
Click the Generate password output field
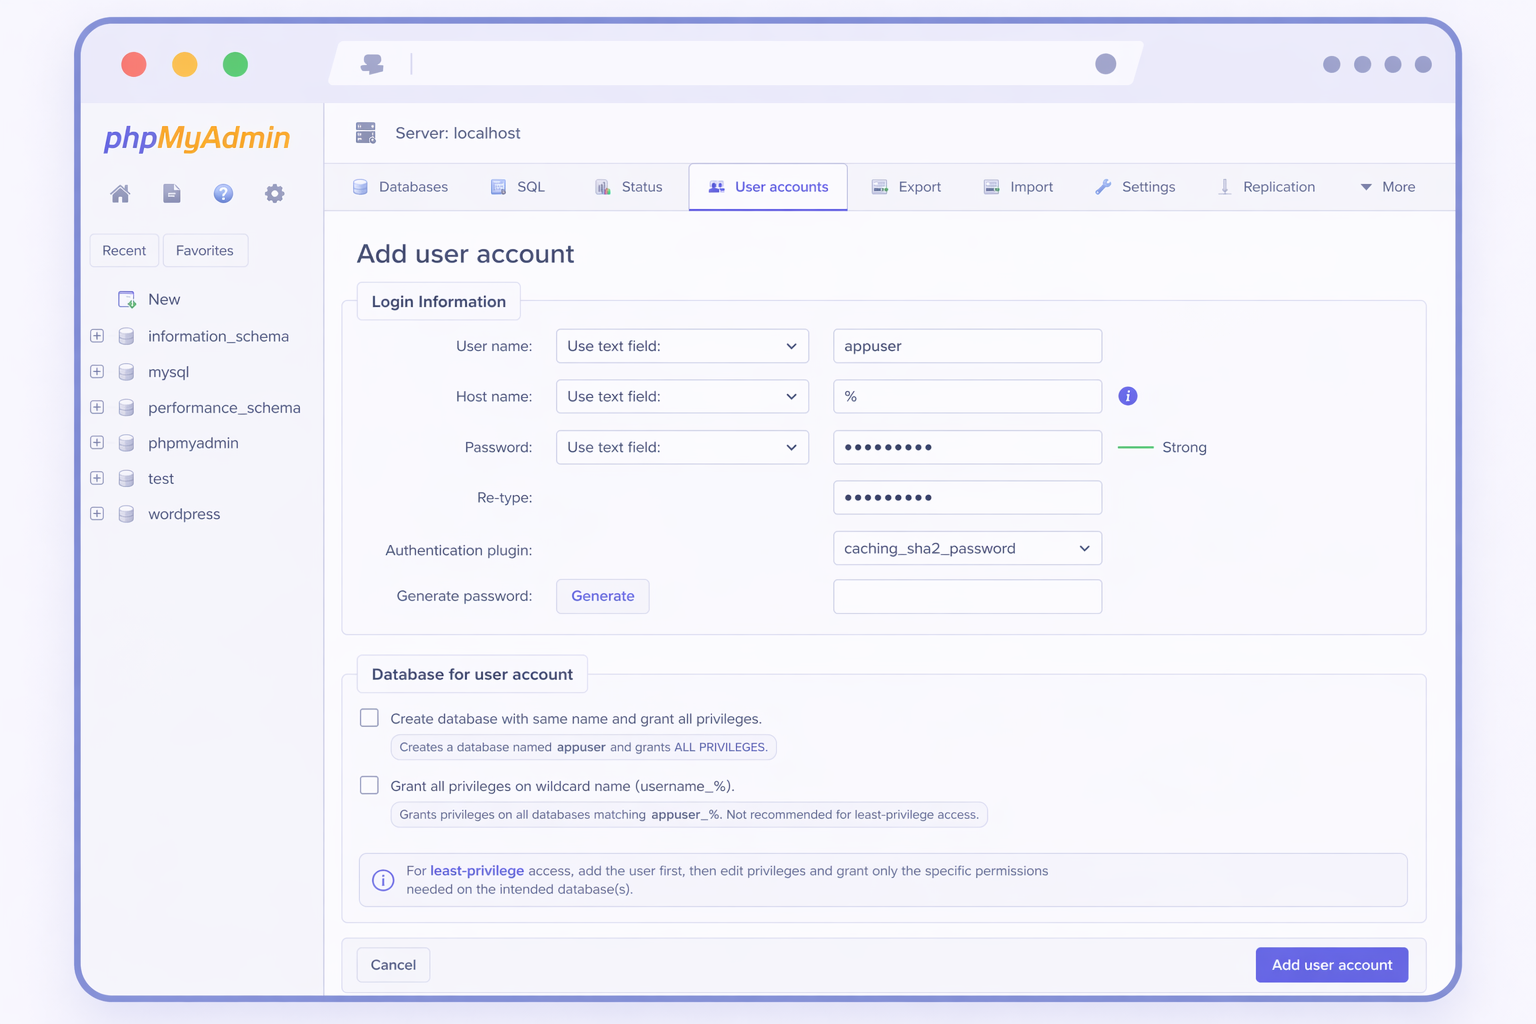point(966,596)
